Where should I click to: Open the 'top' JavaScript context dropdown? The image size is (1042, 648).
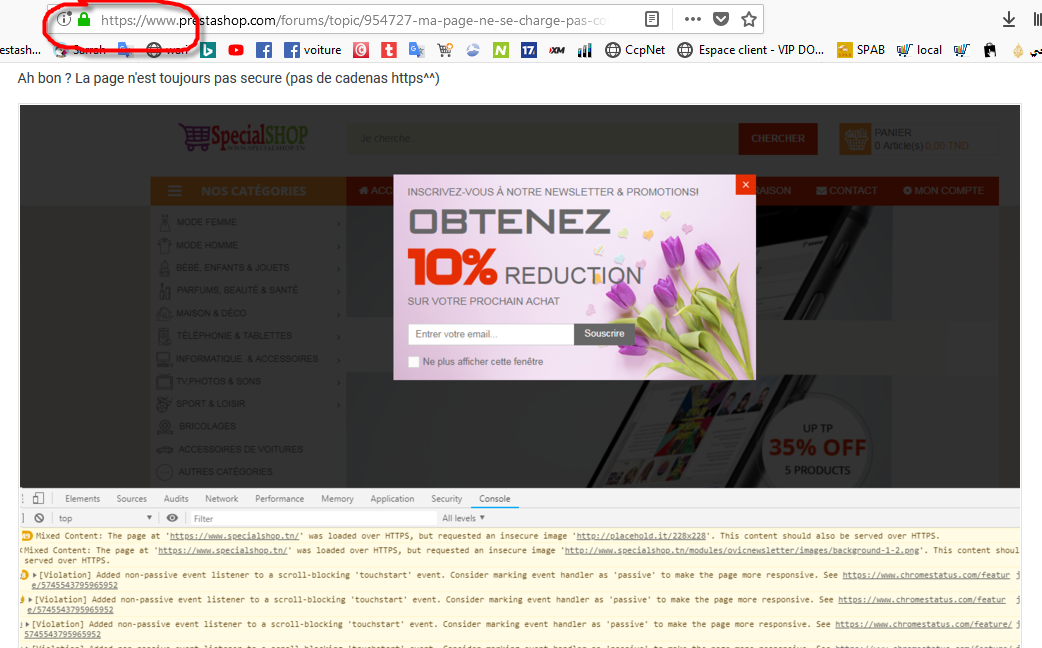(105, 518)
